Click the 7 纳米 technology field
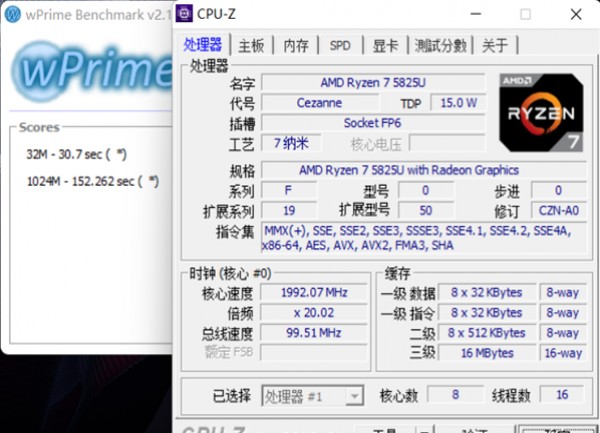The image size is (600, 433). click(x=291, y=143)
